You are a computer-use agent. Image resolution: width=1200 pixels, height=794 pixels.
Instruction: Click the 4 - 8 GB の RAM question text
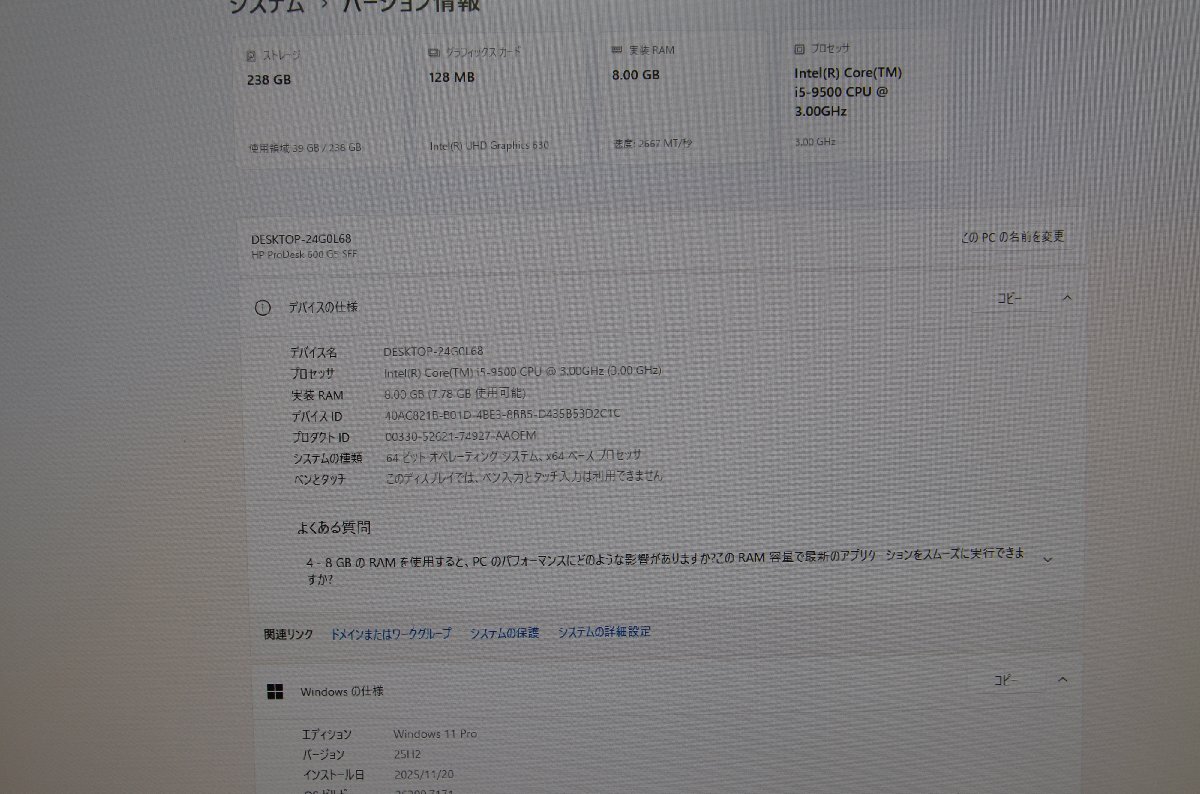point(666,564)
